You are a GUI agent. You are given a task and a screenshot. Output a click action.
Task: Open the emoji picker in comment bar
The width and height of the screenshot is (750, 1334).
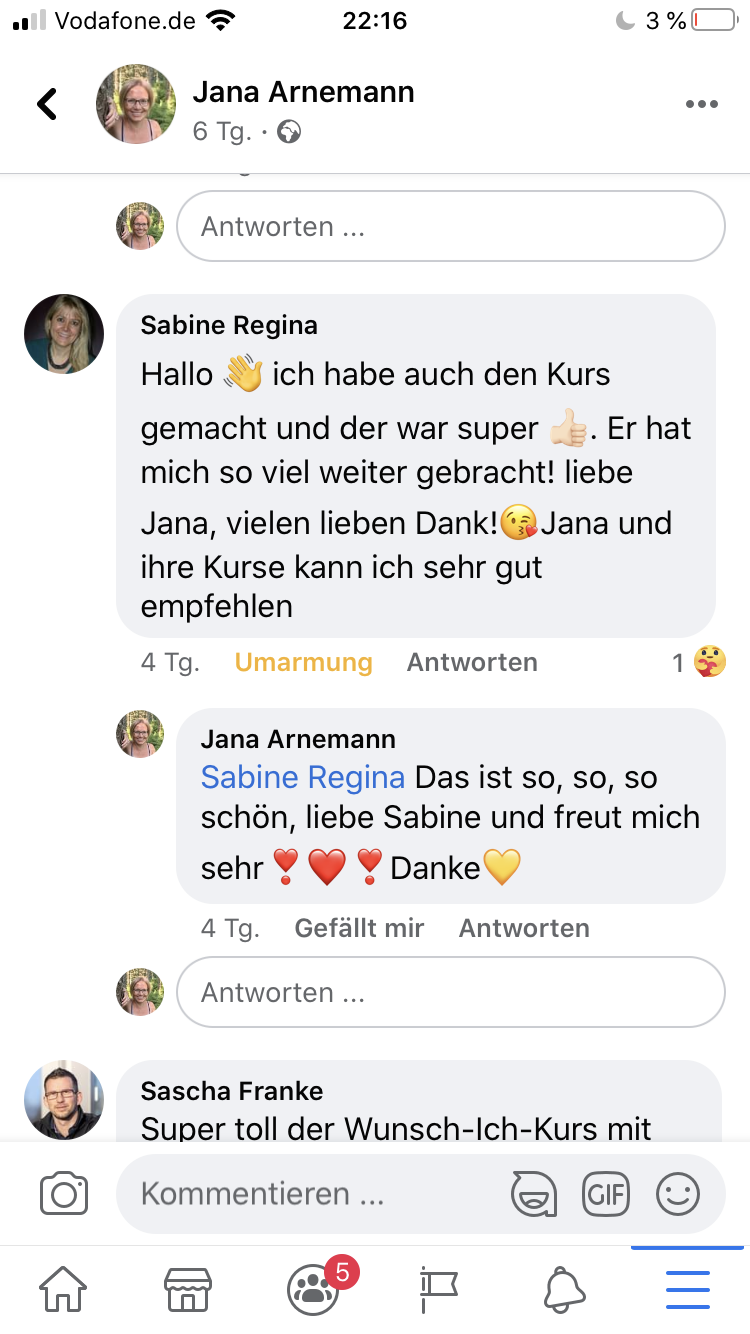tap(678, 1194)
